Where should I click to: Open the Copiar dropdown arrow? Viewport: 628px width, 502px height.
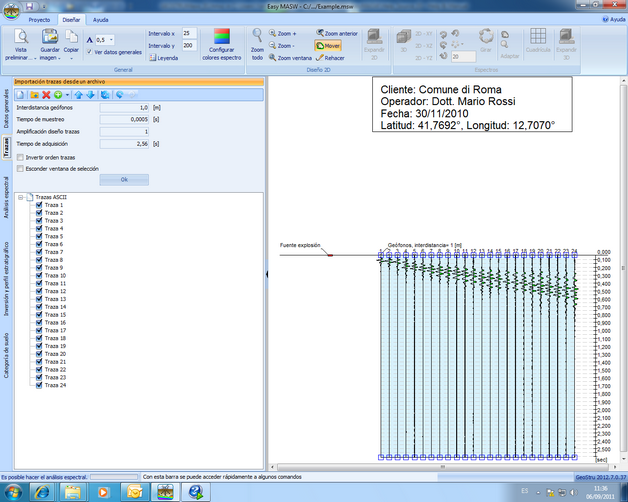[x=71, y=58]
